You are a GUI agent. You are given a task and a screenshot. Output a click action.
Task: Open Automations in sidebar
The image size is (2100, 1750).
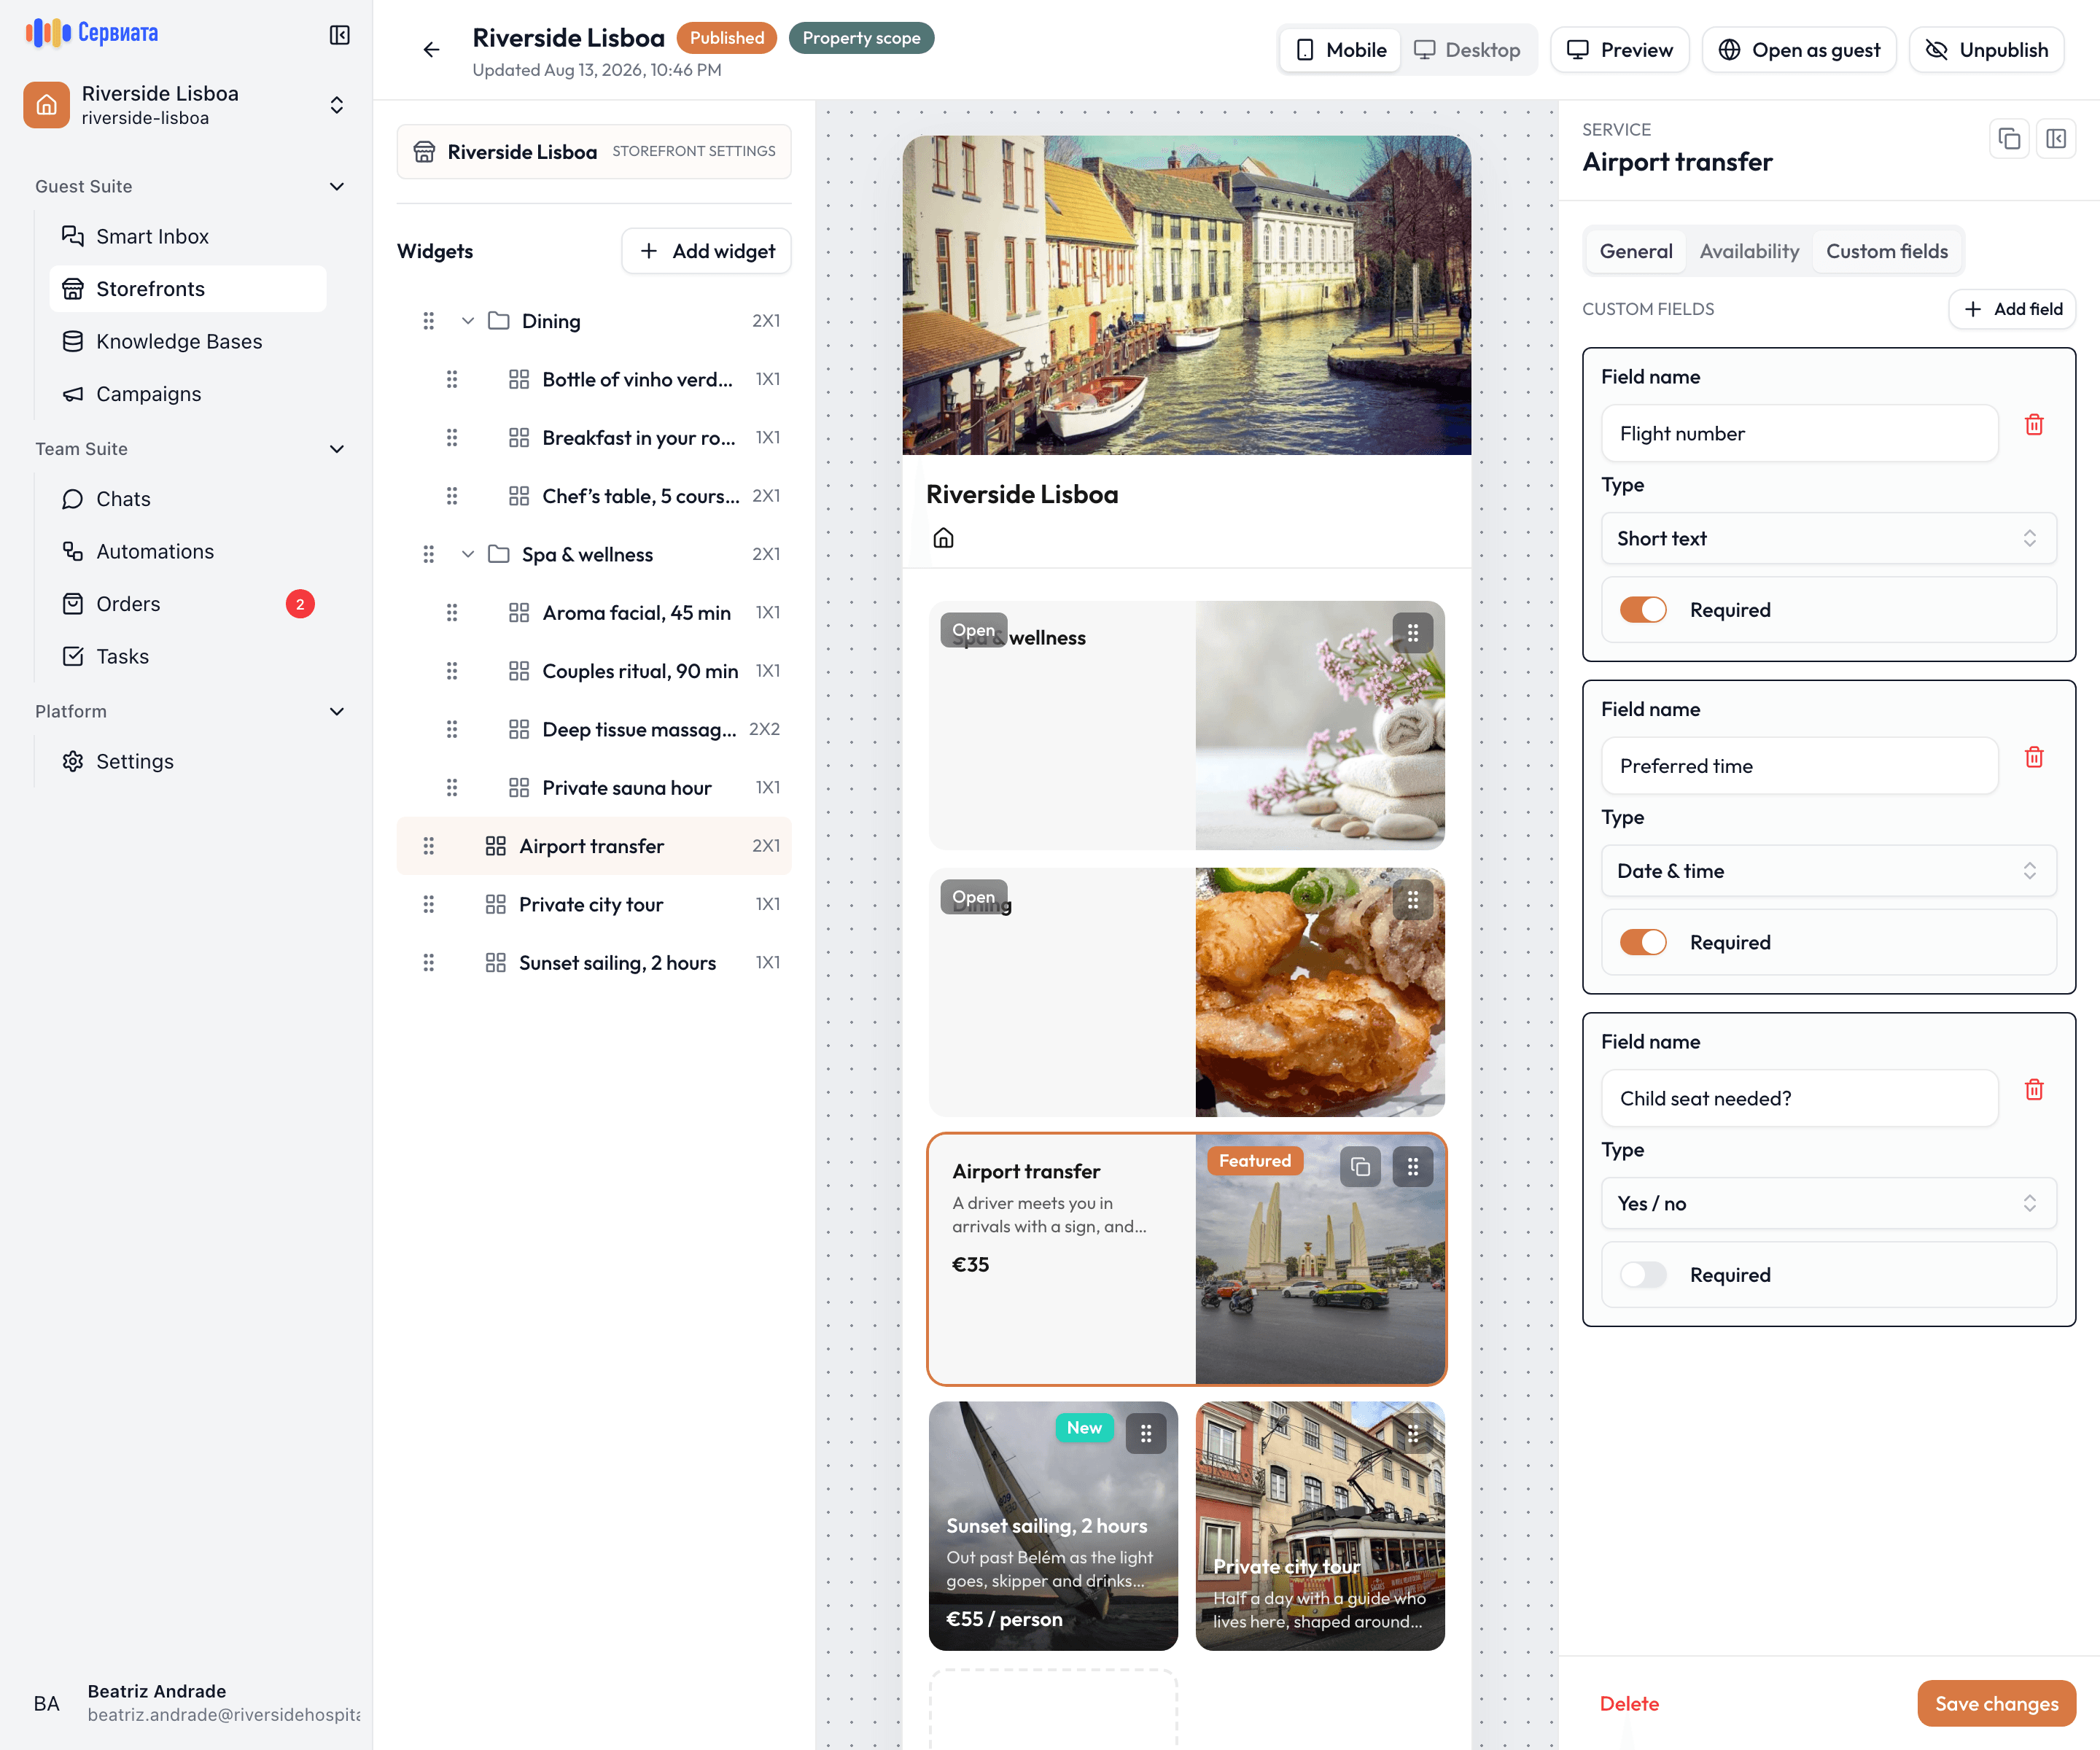[188, 551]
